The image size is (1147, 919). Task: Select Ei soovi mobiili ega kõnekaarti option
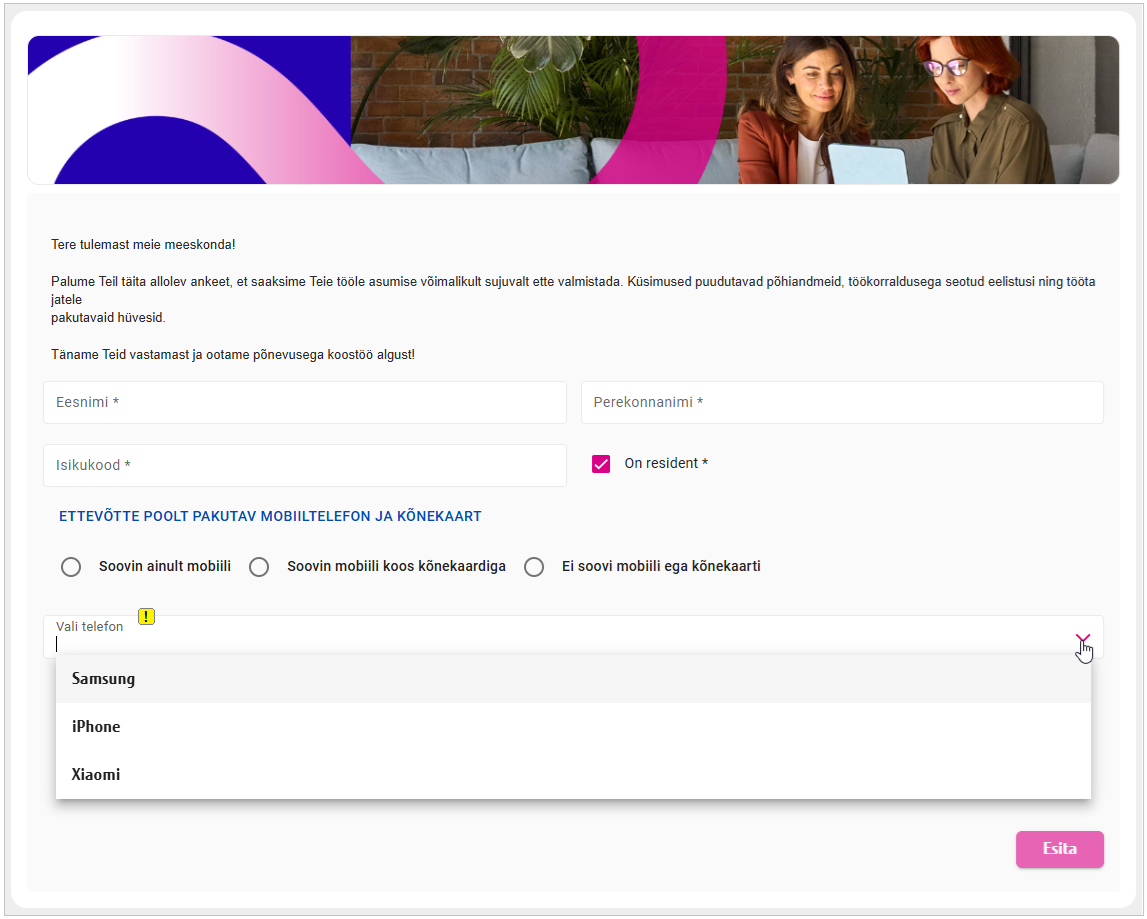[534, 567]
